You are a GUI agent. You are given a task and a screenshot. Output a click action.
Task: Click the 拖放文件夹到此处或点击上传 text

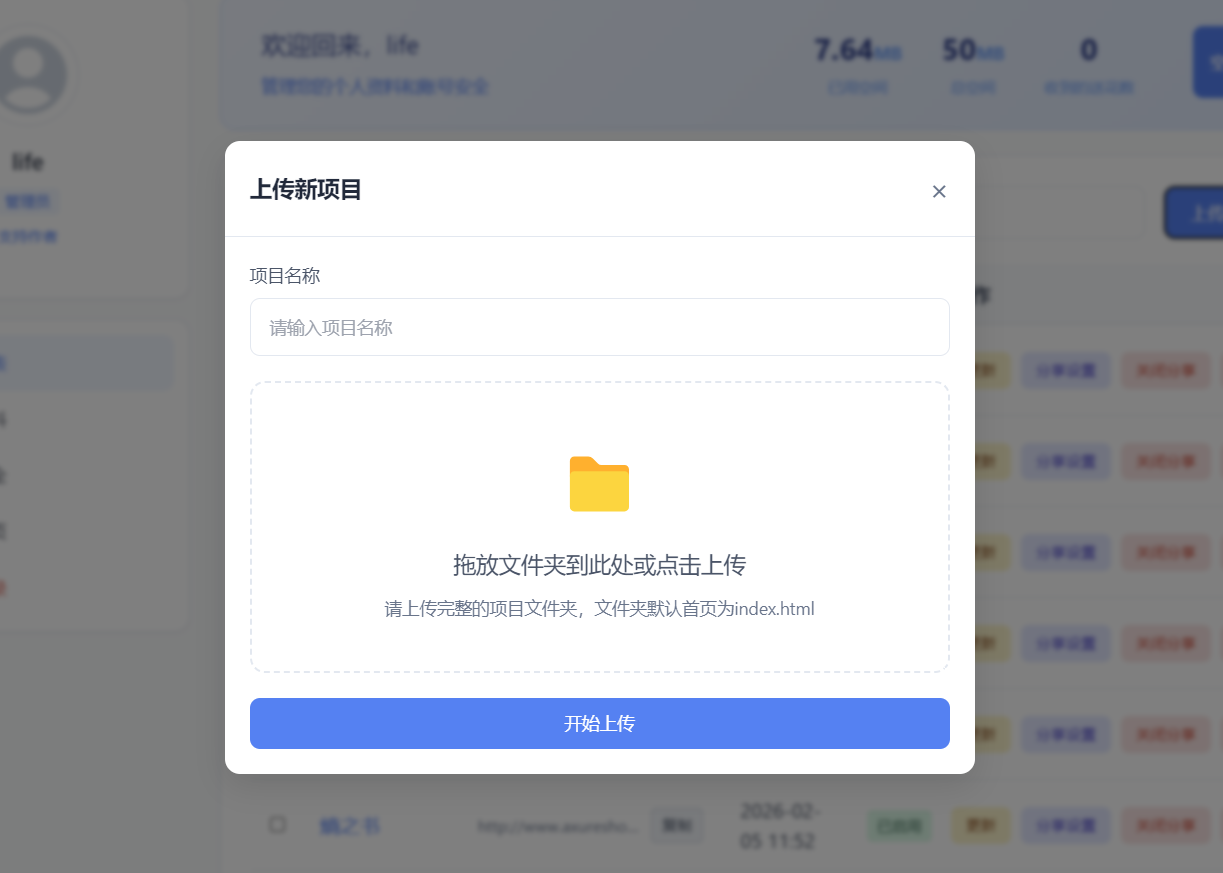click(599, 566)
